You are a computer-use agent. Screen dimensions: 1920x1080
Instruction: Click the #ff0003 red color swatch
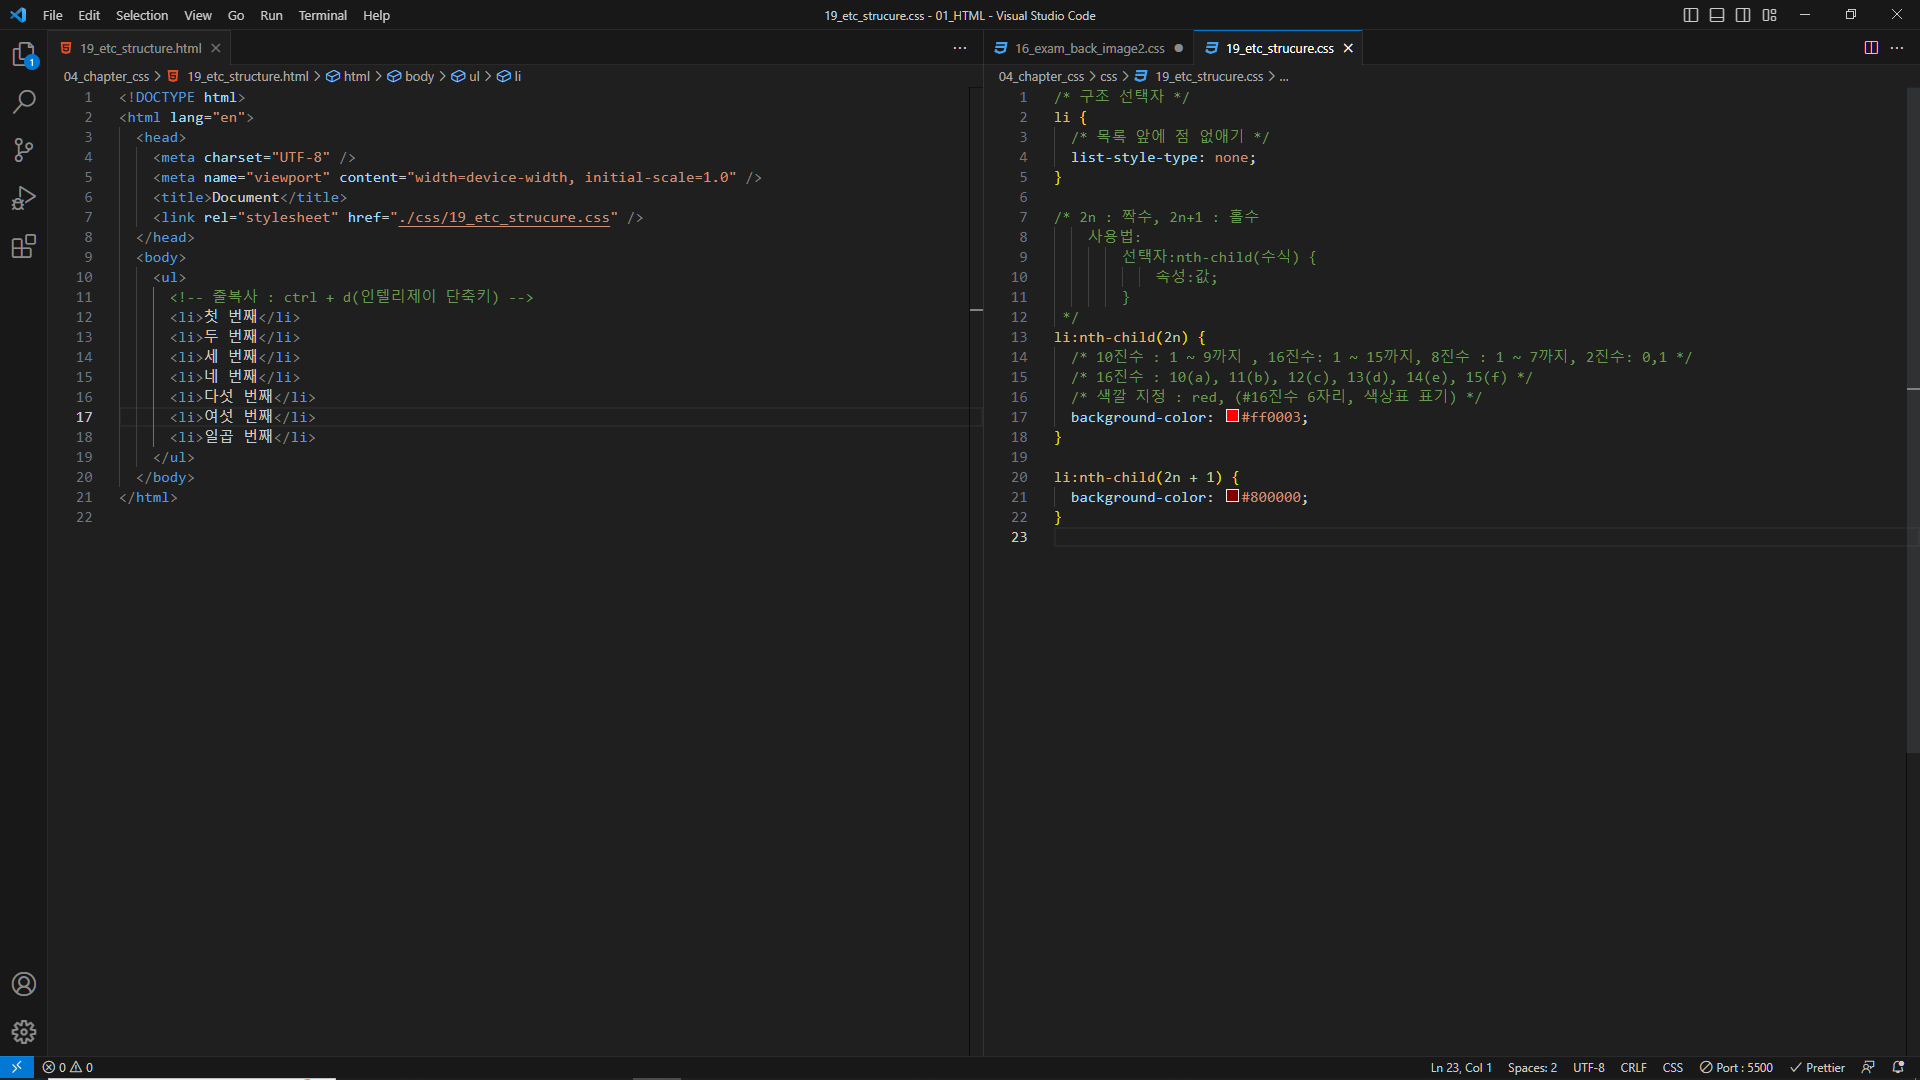click(x=1232, y=417)
